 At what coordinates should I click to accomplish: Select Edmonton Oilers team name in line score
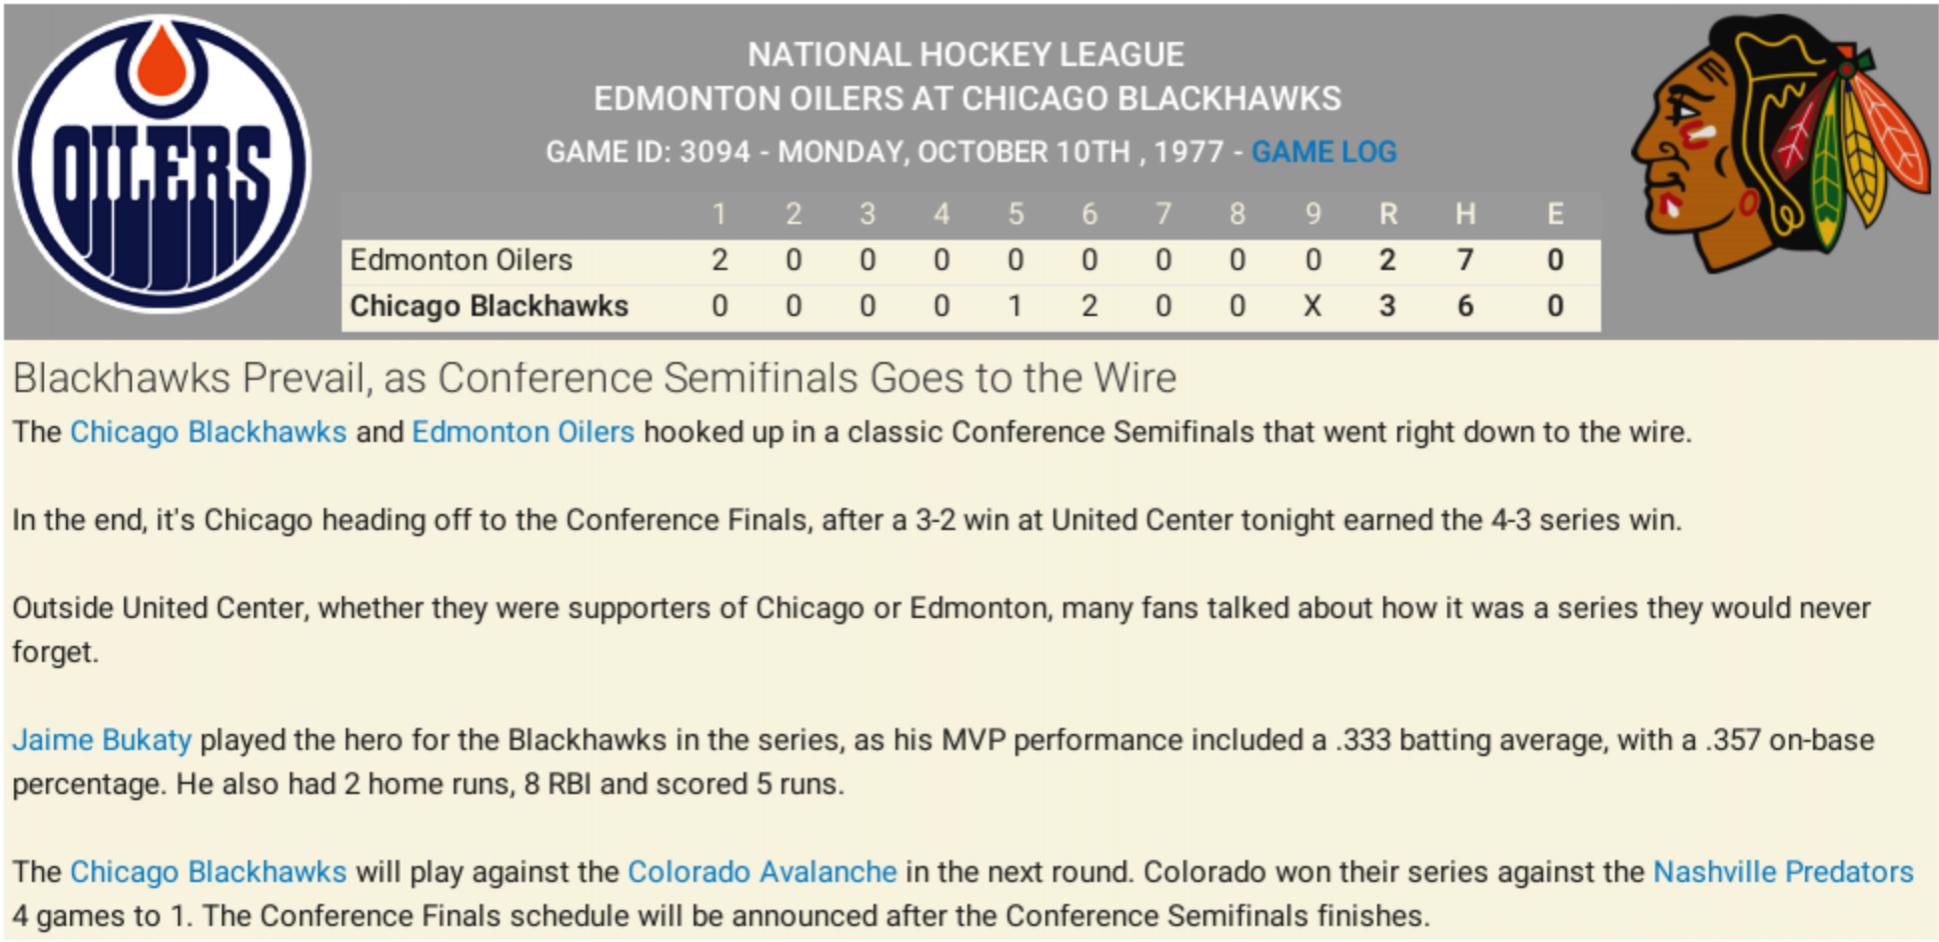tap(461, 260)
